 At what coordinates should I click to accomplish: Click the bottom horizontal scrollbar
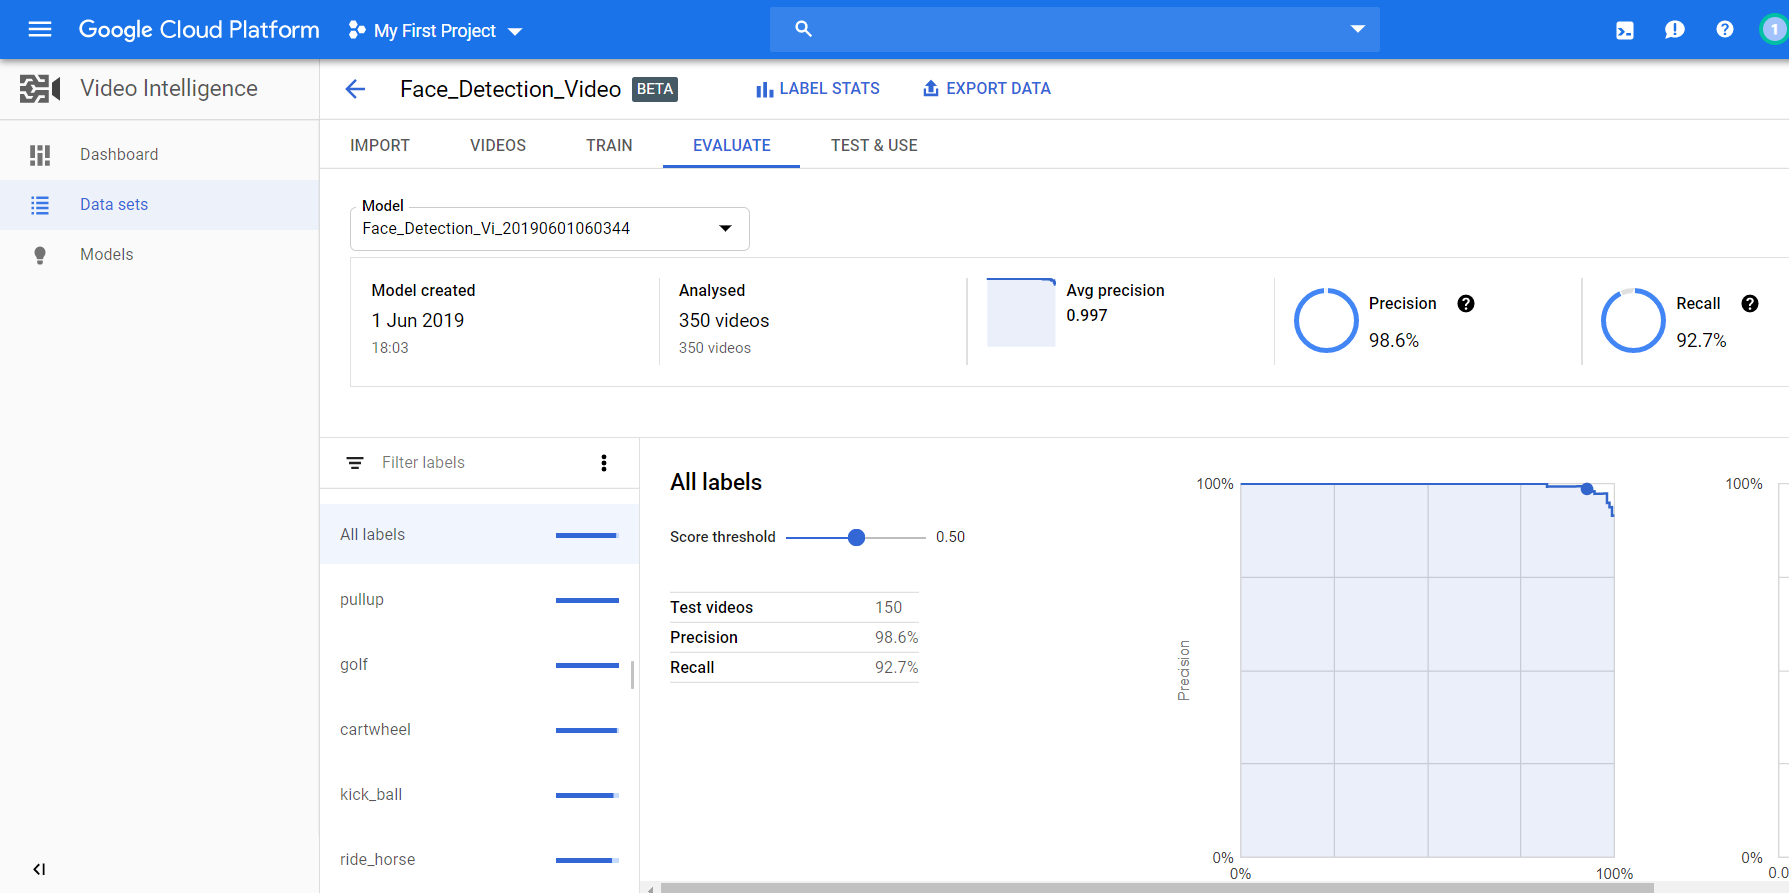click(x=1157, y=888)
